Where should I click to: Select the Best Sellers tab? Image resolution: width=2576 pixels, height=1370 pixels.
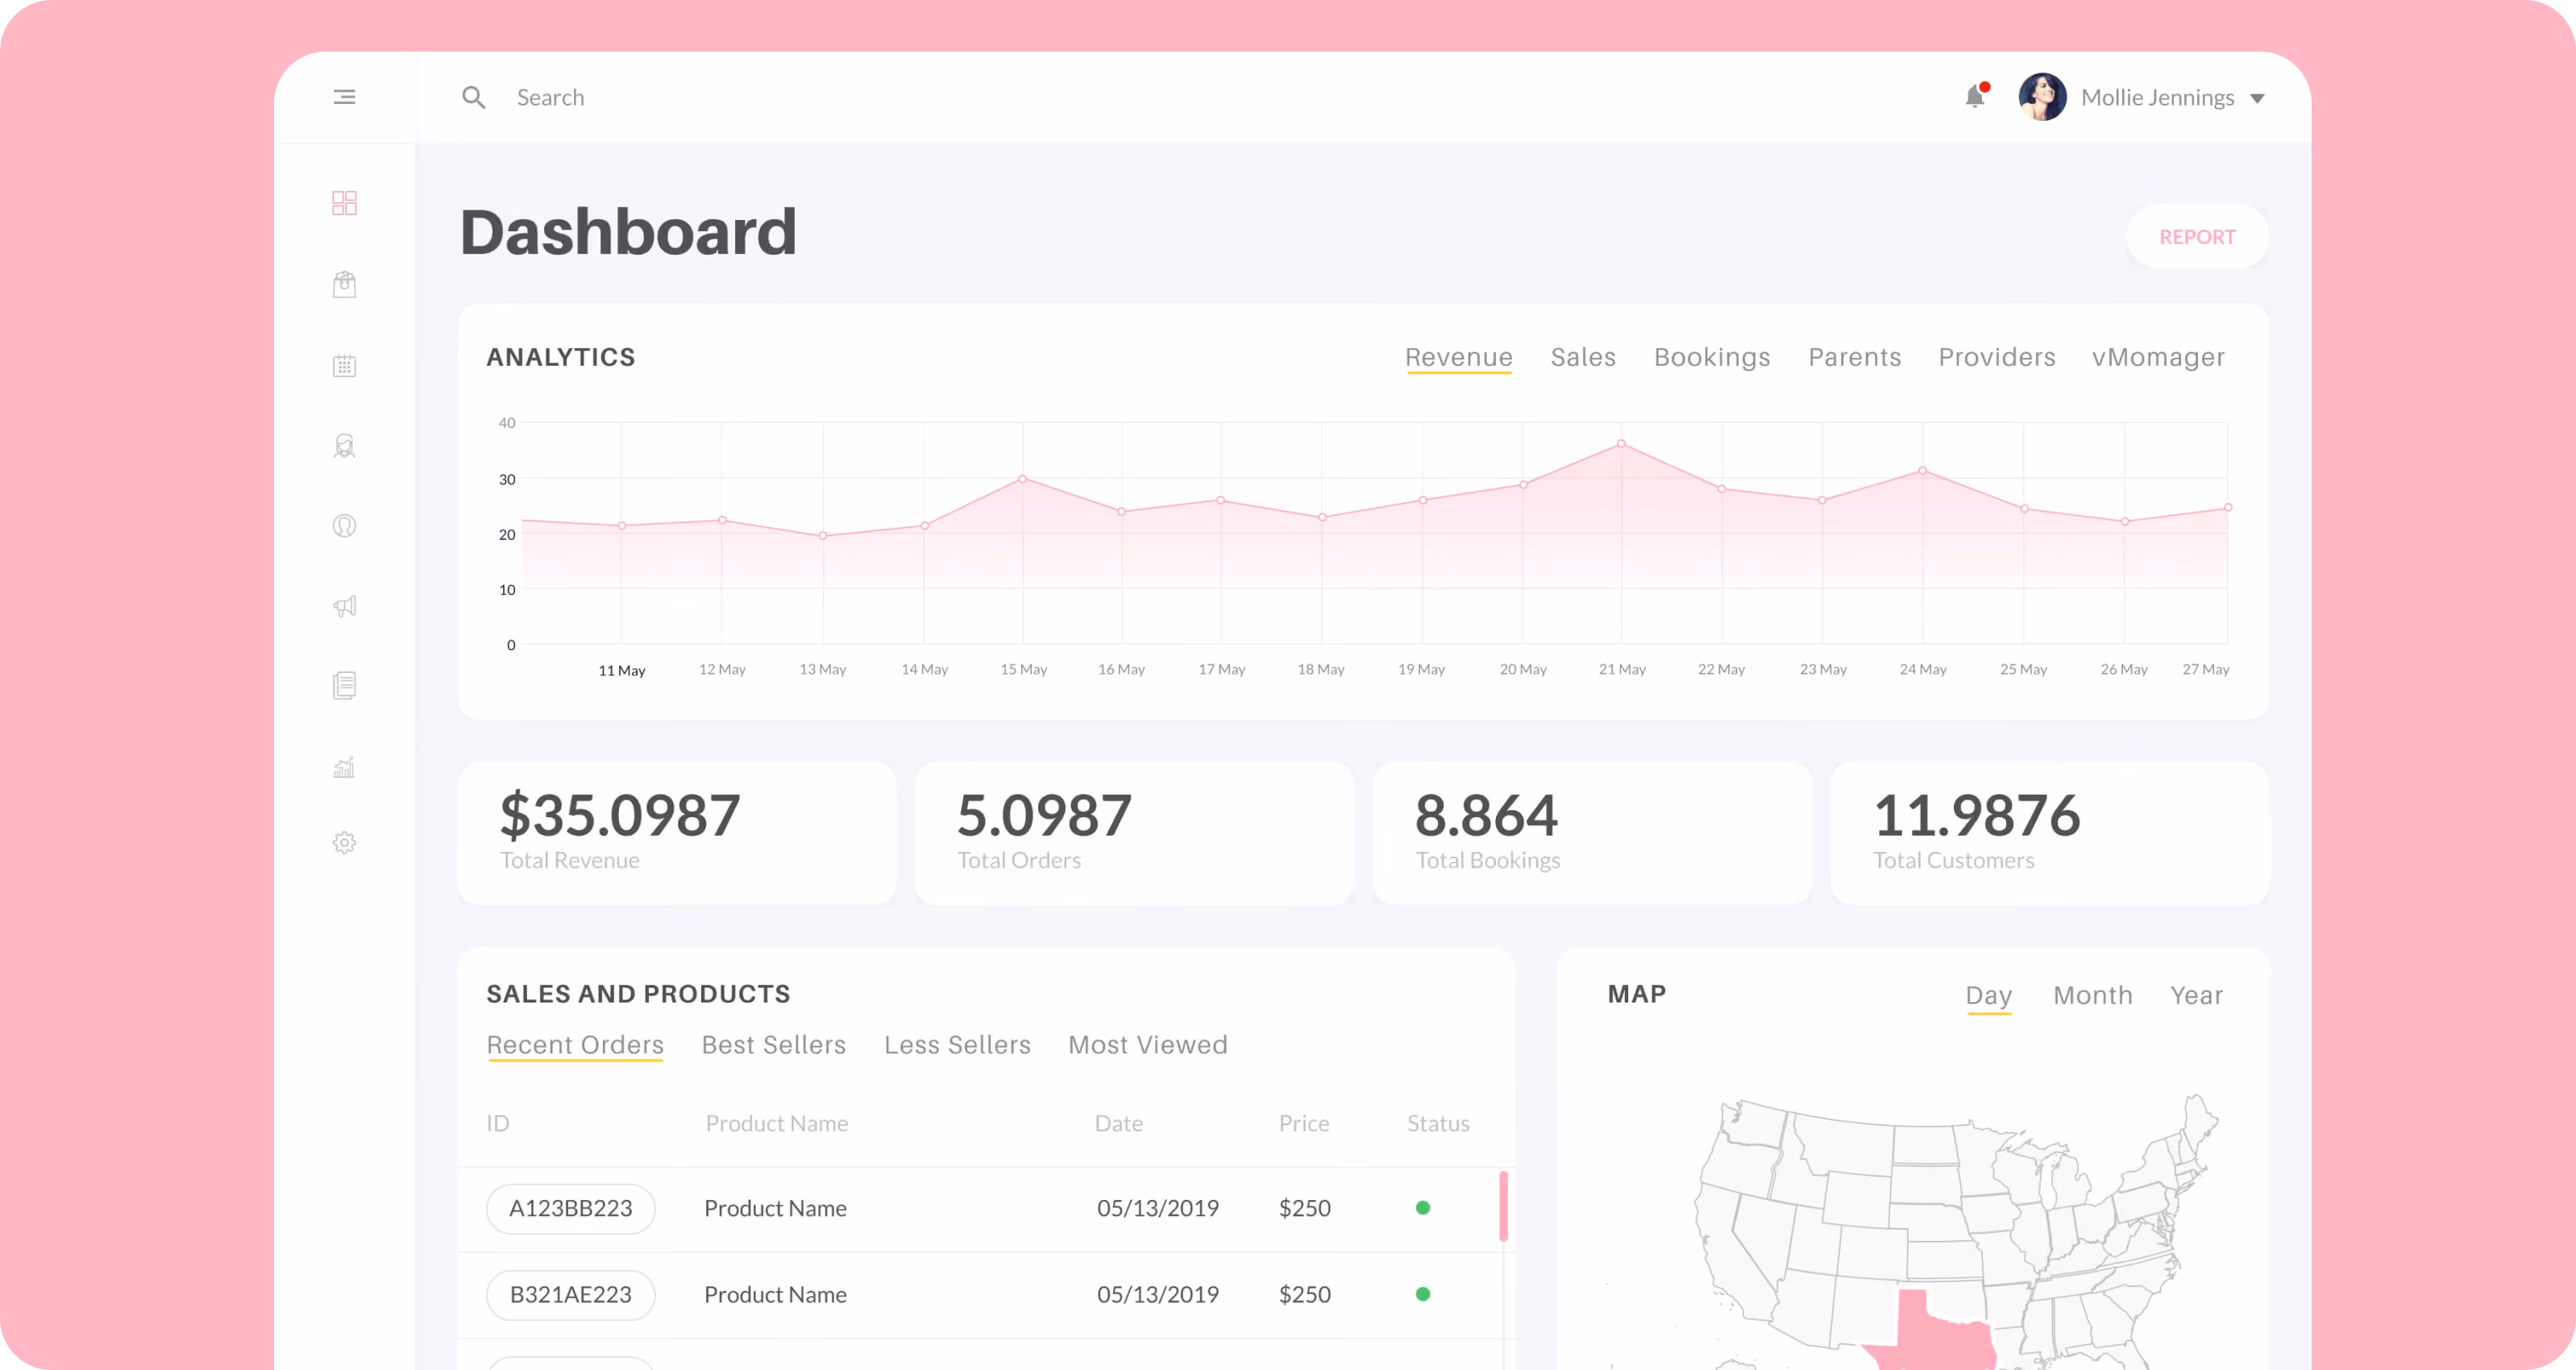774,1045
